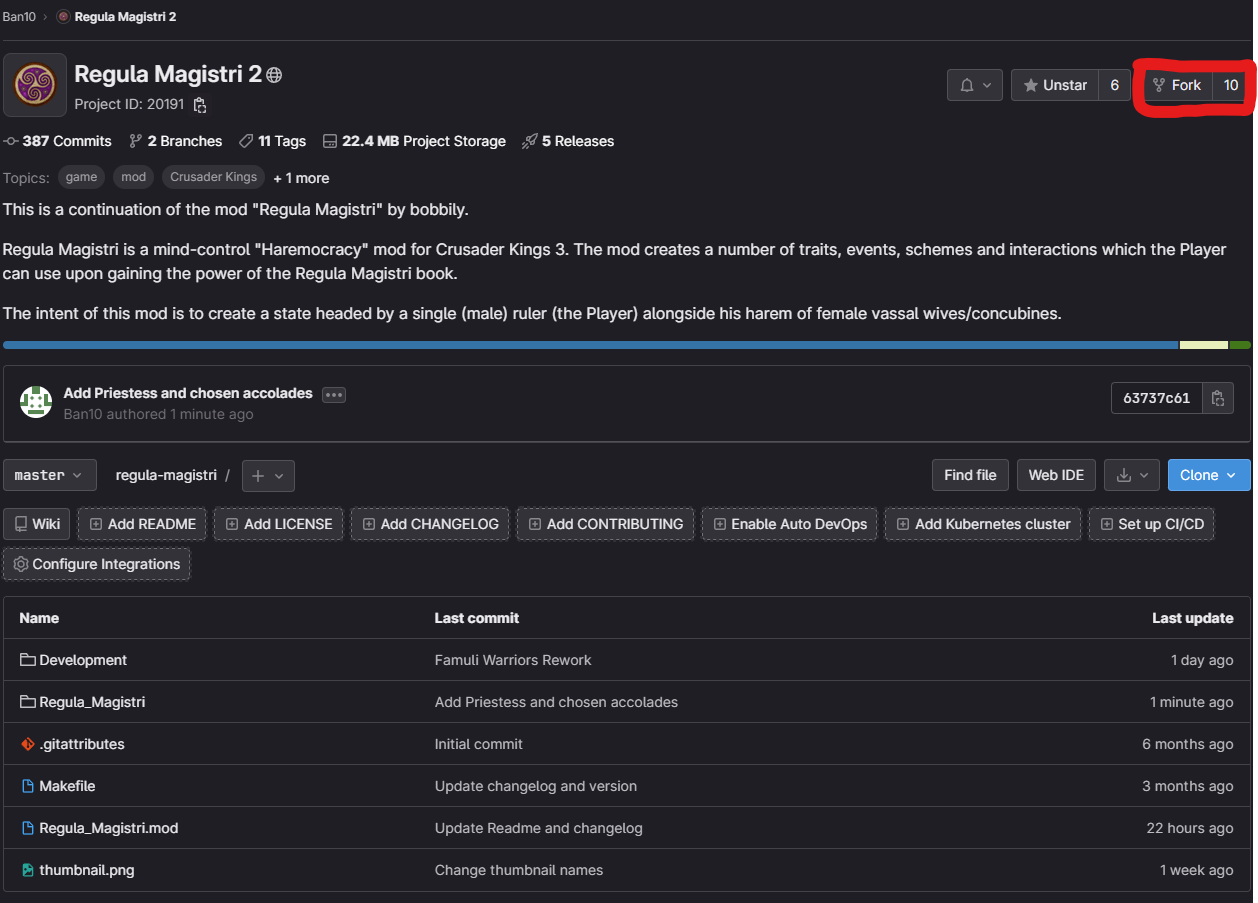Click the Last update column header
The height and width of the screenshot is (903, 1258).
pyautogui.click(x=1192, y=618)
